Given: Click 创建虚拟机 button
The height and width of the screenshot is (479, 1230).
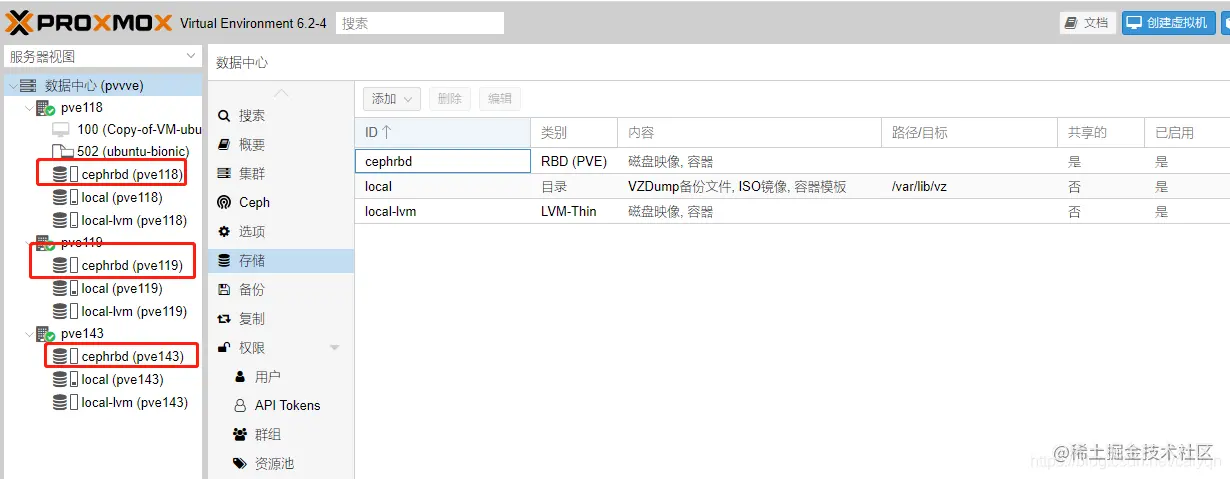Looking at the screenshot, I should (x=1168, y=23).
